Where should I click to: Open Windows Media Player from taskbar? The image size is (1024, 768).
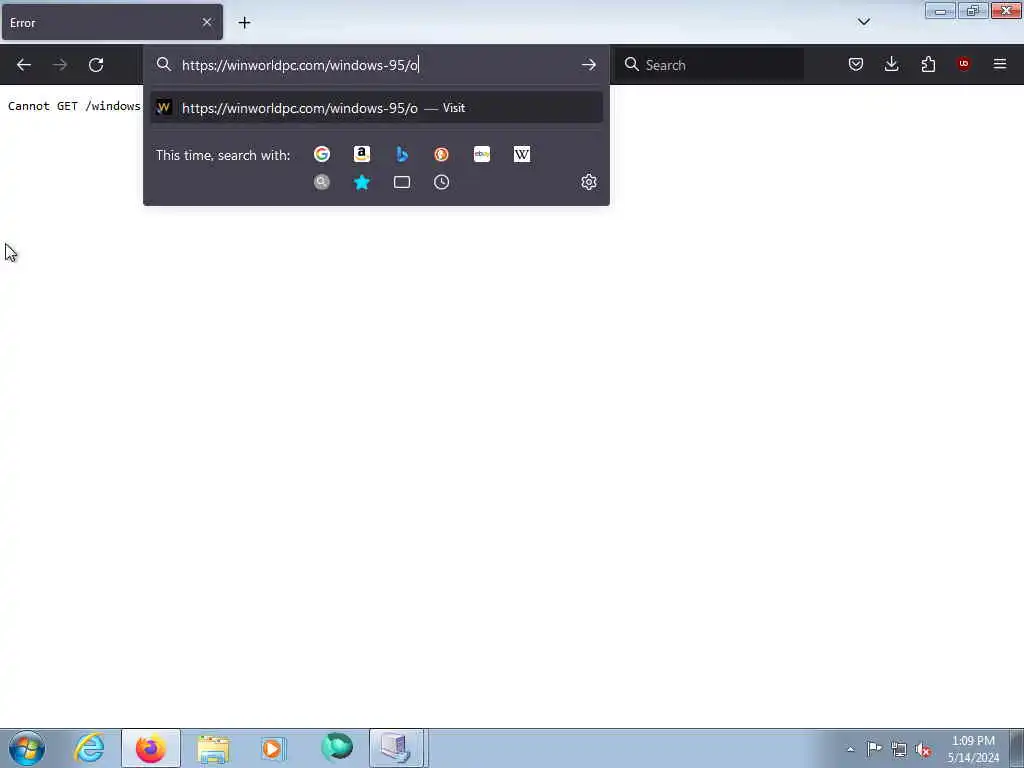click(x=272, y=748)
